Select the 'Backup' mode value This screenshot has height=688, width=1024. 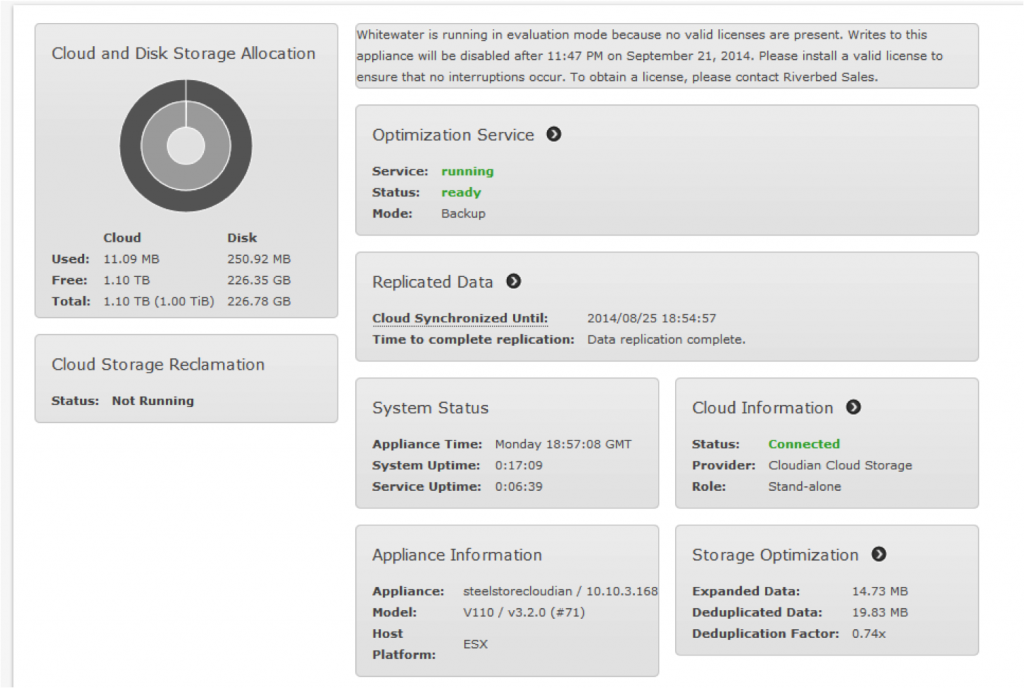(x=463, y=213)
